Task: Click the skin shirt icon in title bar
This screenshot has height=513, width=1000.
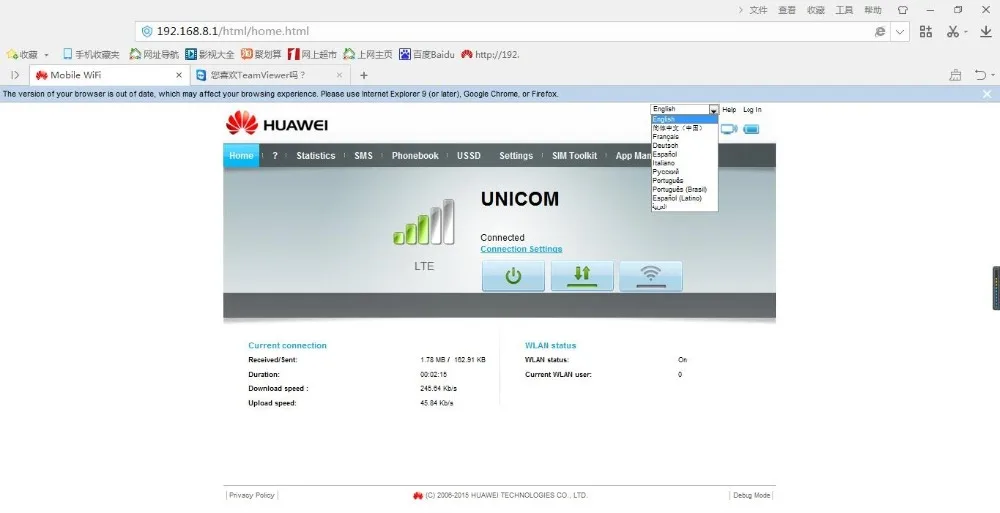Action: 902,10
